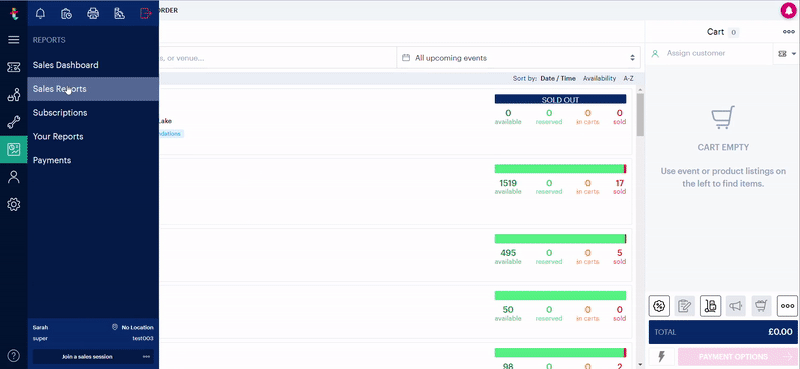Click Join a sales session button

87,357
